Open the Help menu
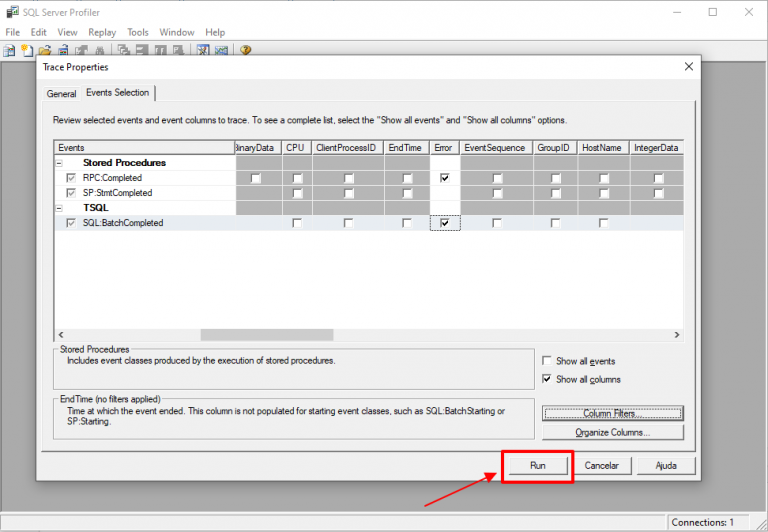 click(215, 32)
